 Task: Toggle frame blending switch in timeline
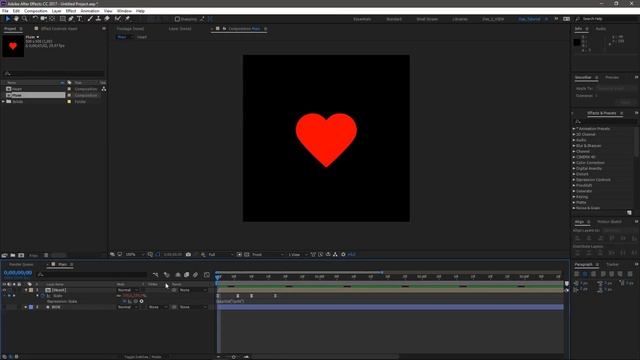186,275
